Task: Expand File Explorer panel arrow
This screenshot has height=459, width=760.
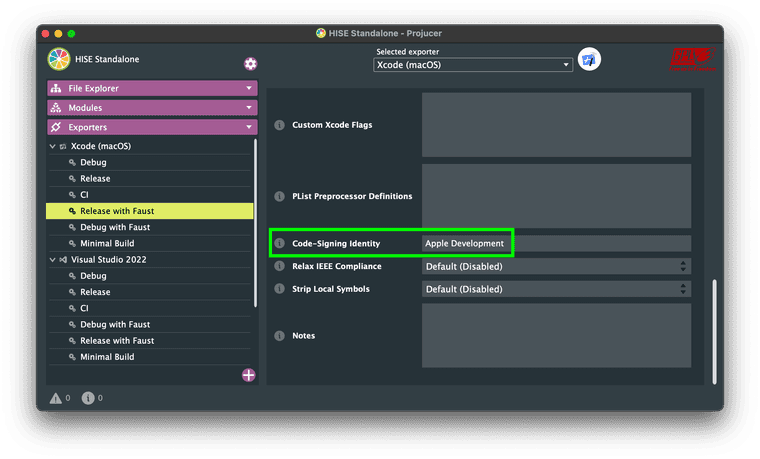Action: point(249,88)
